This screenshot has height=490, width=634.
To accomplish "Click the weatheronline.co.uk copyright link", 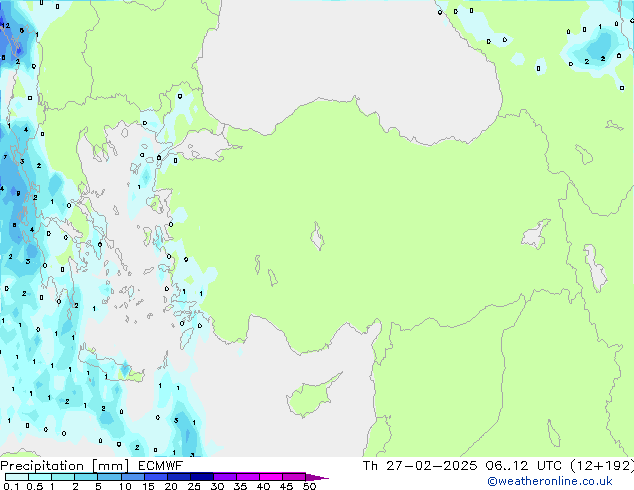I will coord(550,481).
